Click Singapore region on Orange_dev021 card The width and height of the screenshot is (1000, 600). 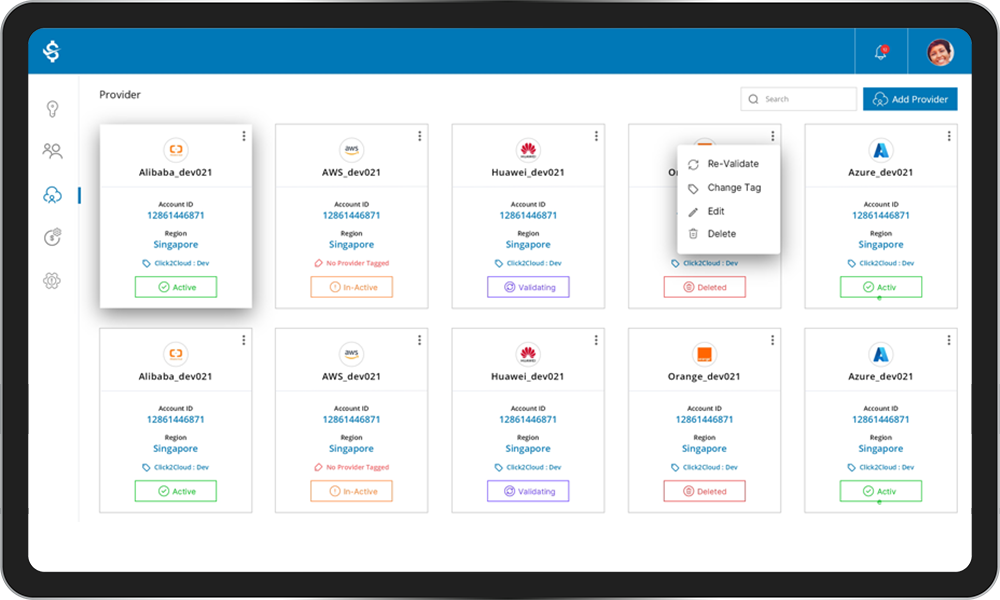click(x=704, y=449)
